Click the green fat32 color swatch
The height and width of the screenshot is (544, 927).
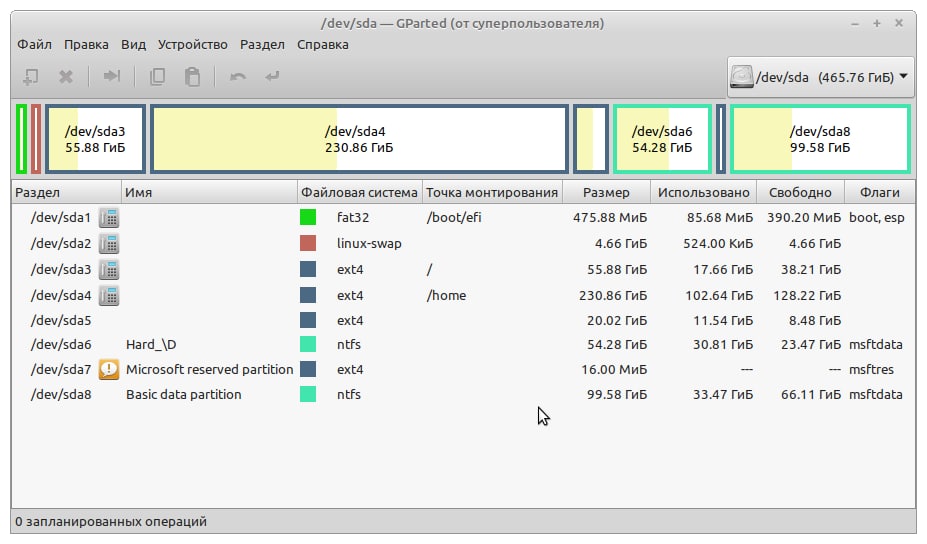click(x=308, y=217)
